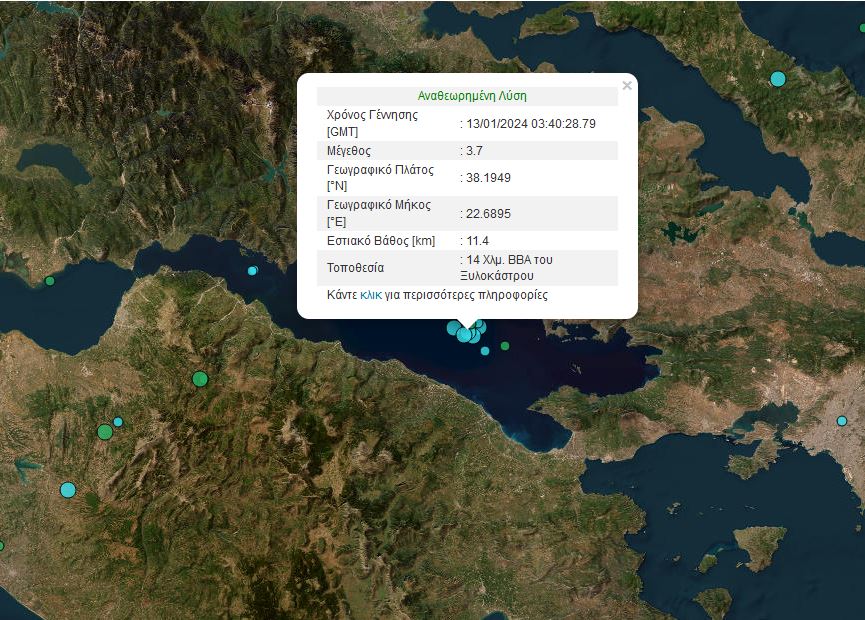
Task: Click the longitude value 22.6895
Action: 488,213
